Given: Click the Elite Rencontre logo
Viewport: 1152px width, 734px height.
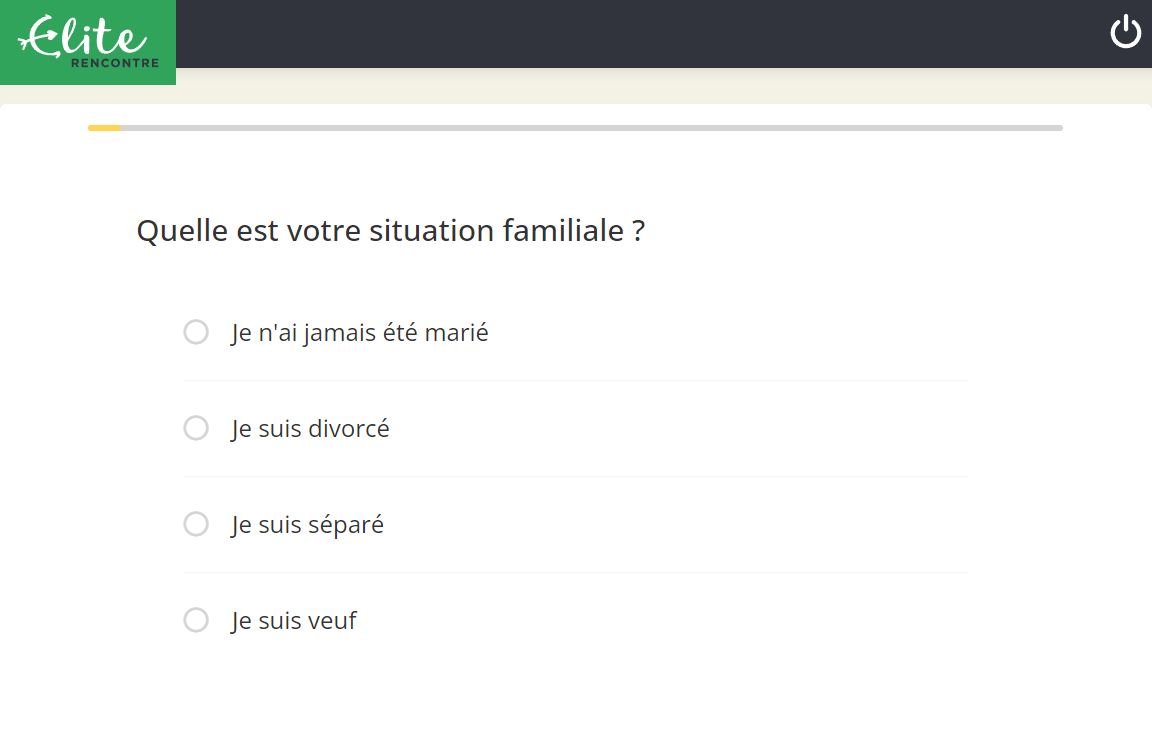Looking at the screenshot, I should click(87, 42).
